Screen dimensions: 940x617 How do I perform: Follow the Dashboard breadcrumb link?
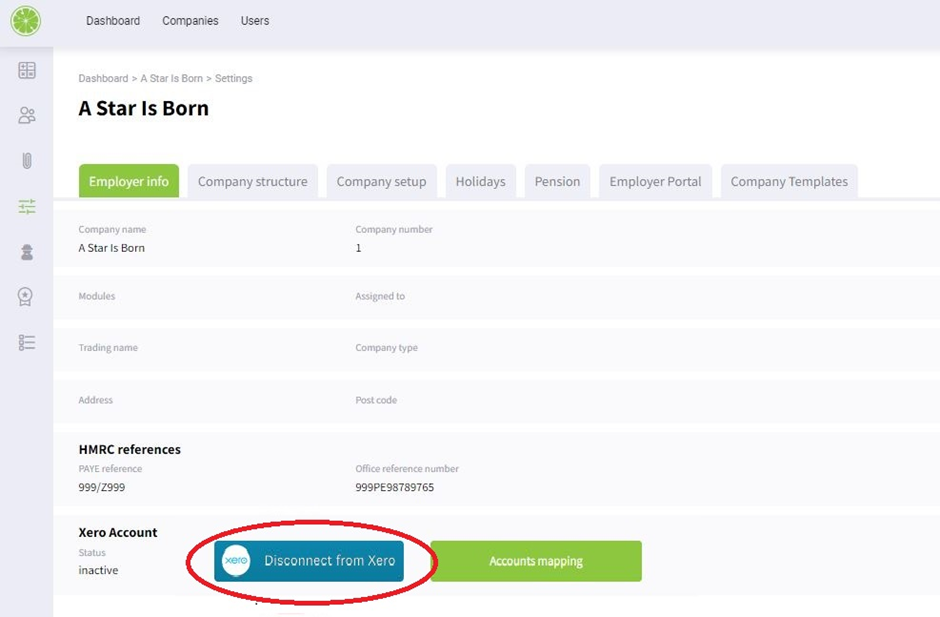[x=103, y=79]
